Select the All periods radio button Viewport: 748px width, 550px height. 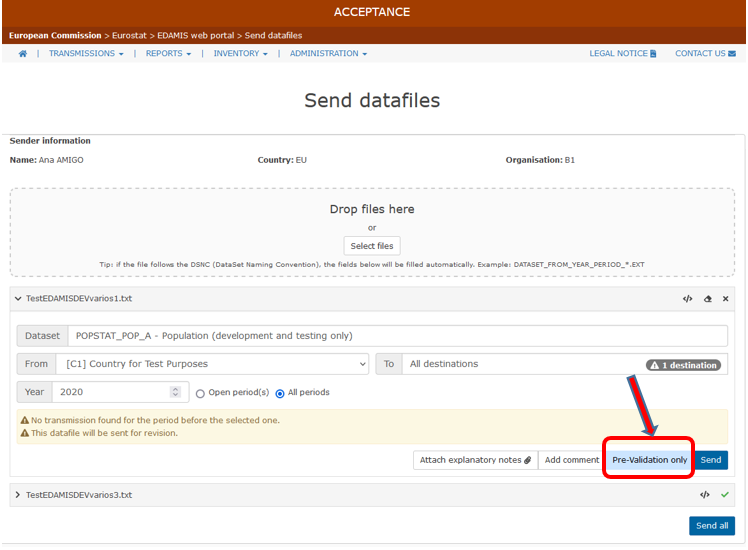(x=280, y=394)
